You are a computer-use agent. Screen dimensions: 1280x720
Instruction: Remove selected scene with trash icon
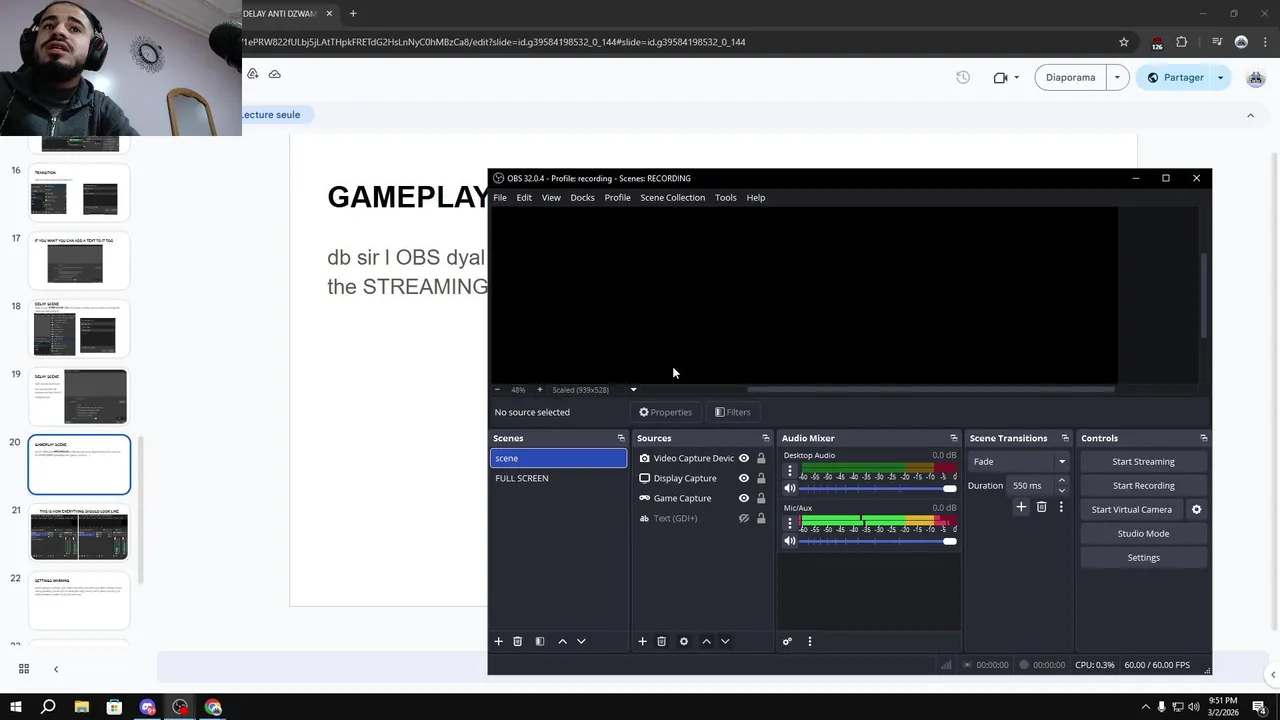click(517, 641)
